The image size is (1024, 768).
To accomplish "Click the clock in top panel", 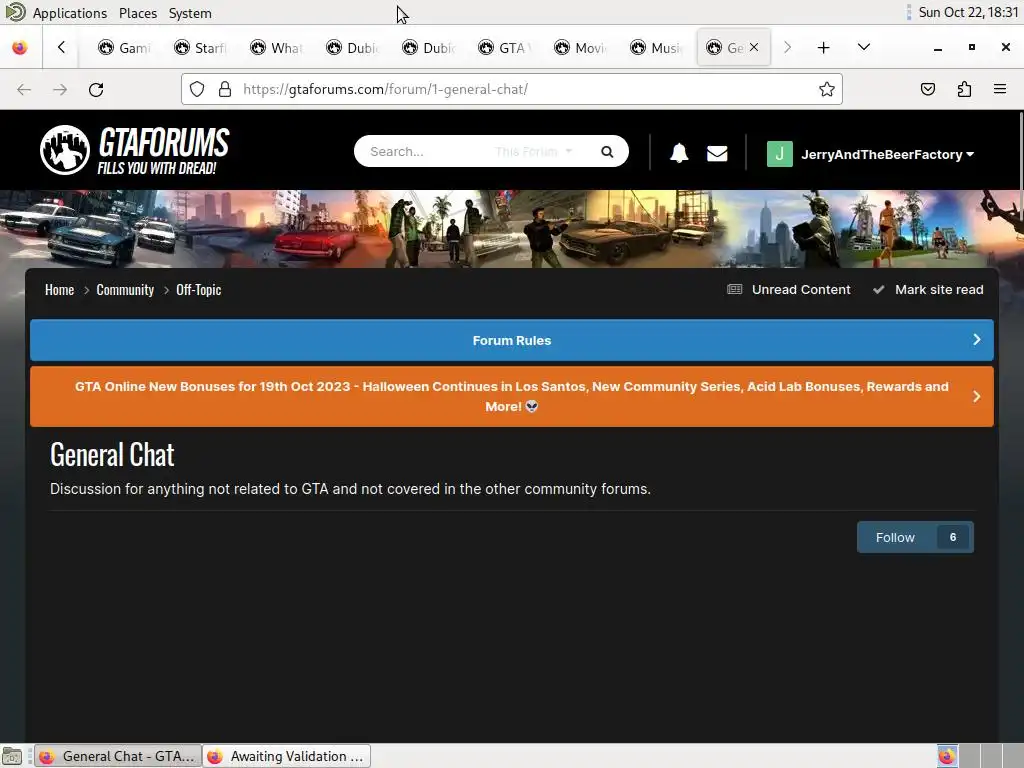I will (968, 12).
